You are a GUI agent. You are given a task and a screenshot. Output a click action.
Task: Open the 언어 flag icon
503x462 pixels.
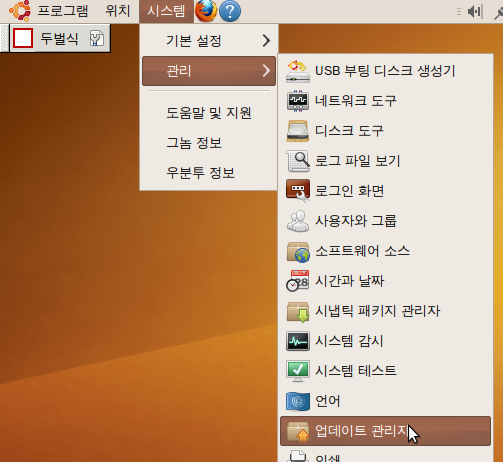pyautogui.click(x=298, y=401)
